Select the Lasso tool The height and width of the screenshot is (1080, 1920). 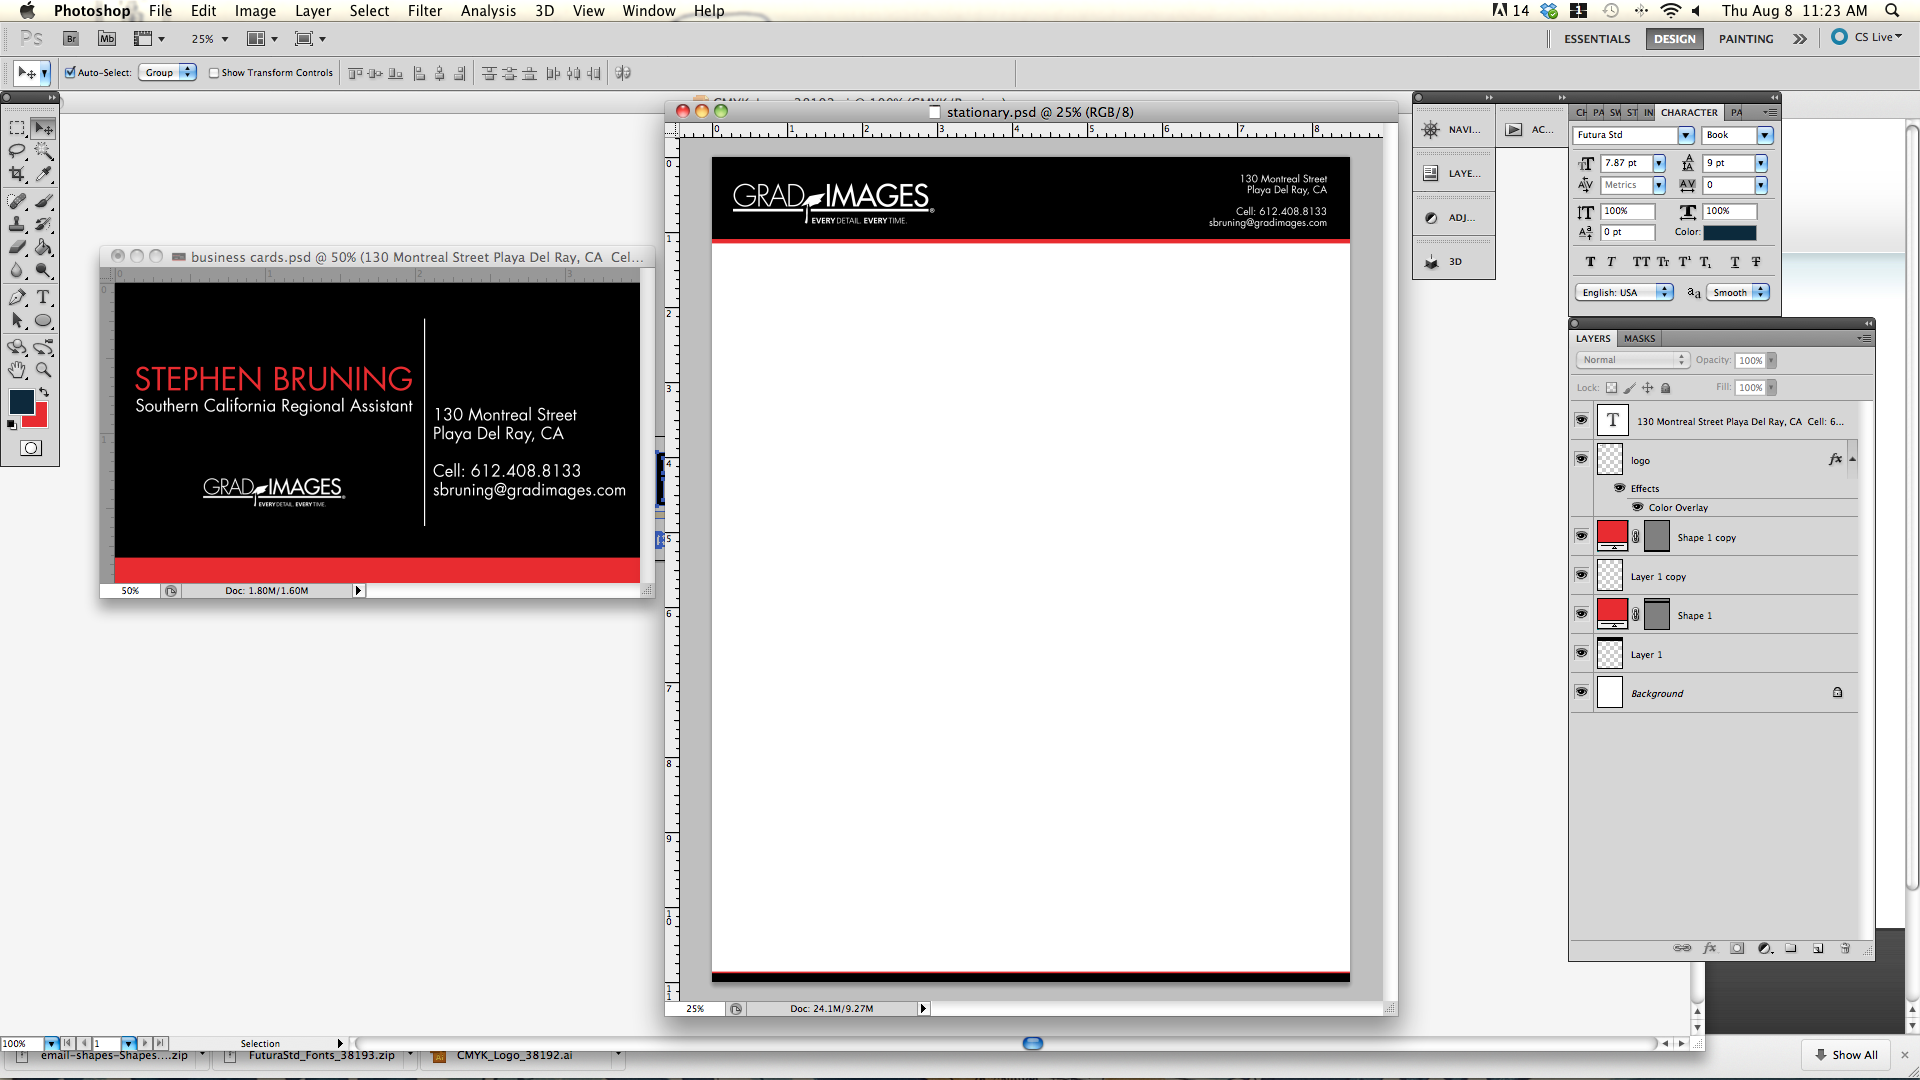point(17,151)
